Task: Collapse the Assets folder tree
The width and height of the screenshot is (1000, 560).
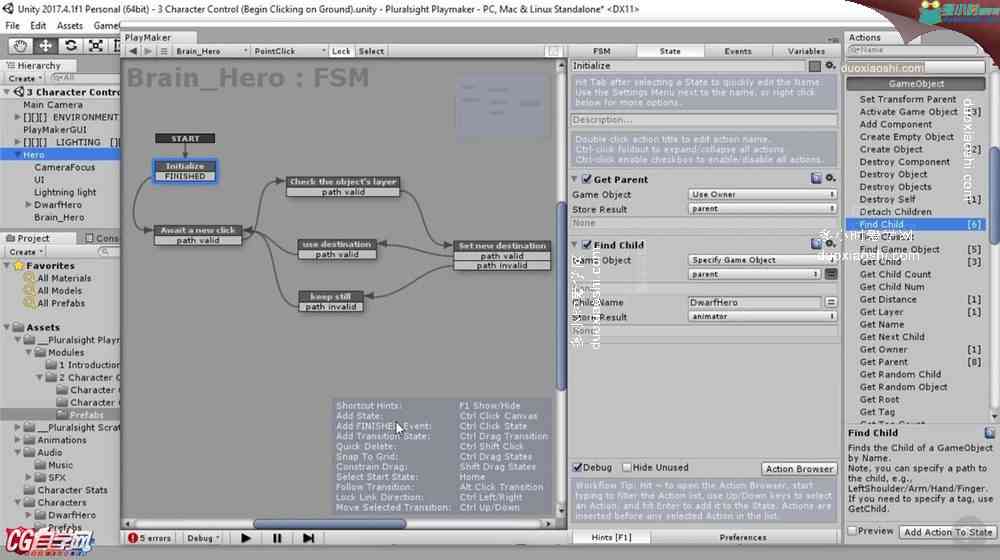Action: point(7,327)
